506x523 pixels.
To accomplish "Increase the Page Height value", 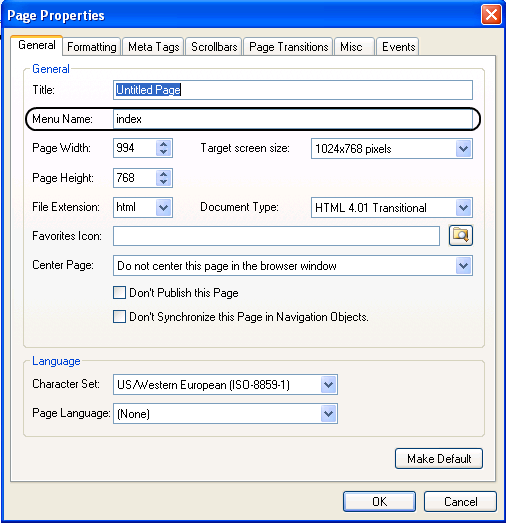I will [163, 174].
